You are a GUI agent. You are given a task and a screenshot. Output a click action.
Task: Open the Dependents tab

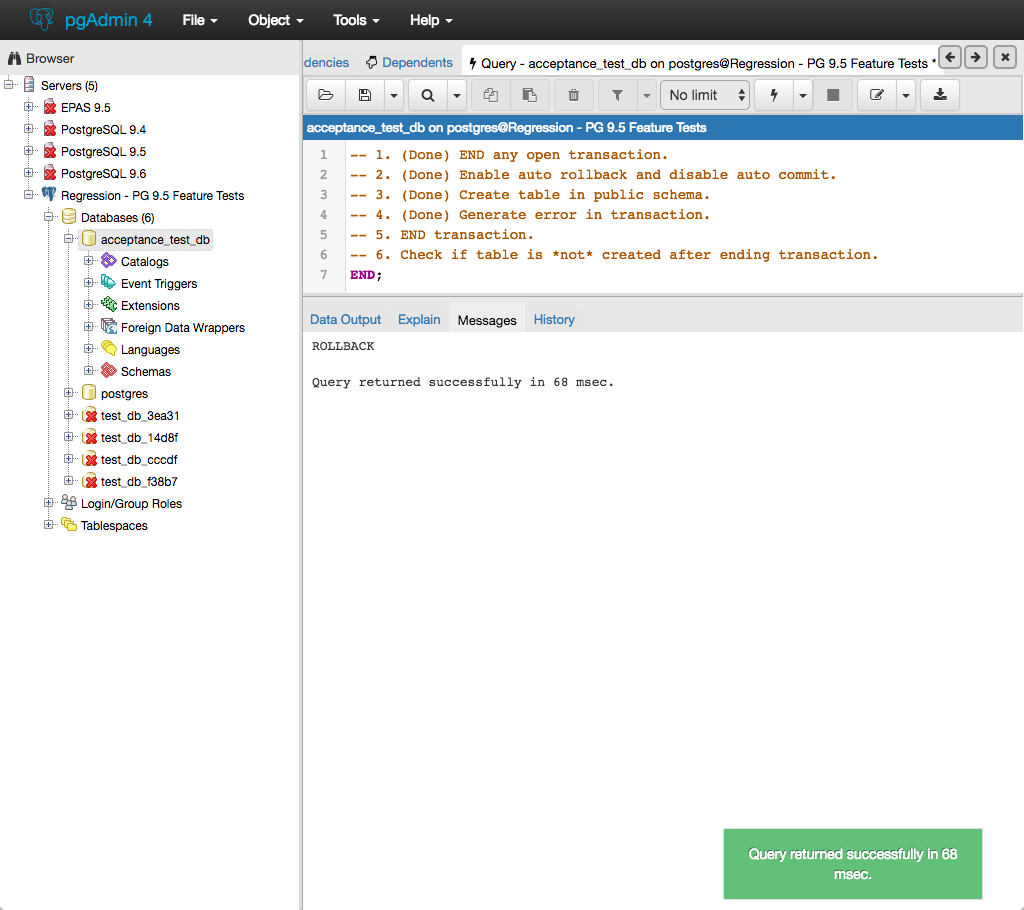(x=409, y=63)
